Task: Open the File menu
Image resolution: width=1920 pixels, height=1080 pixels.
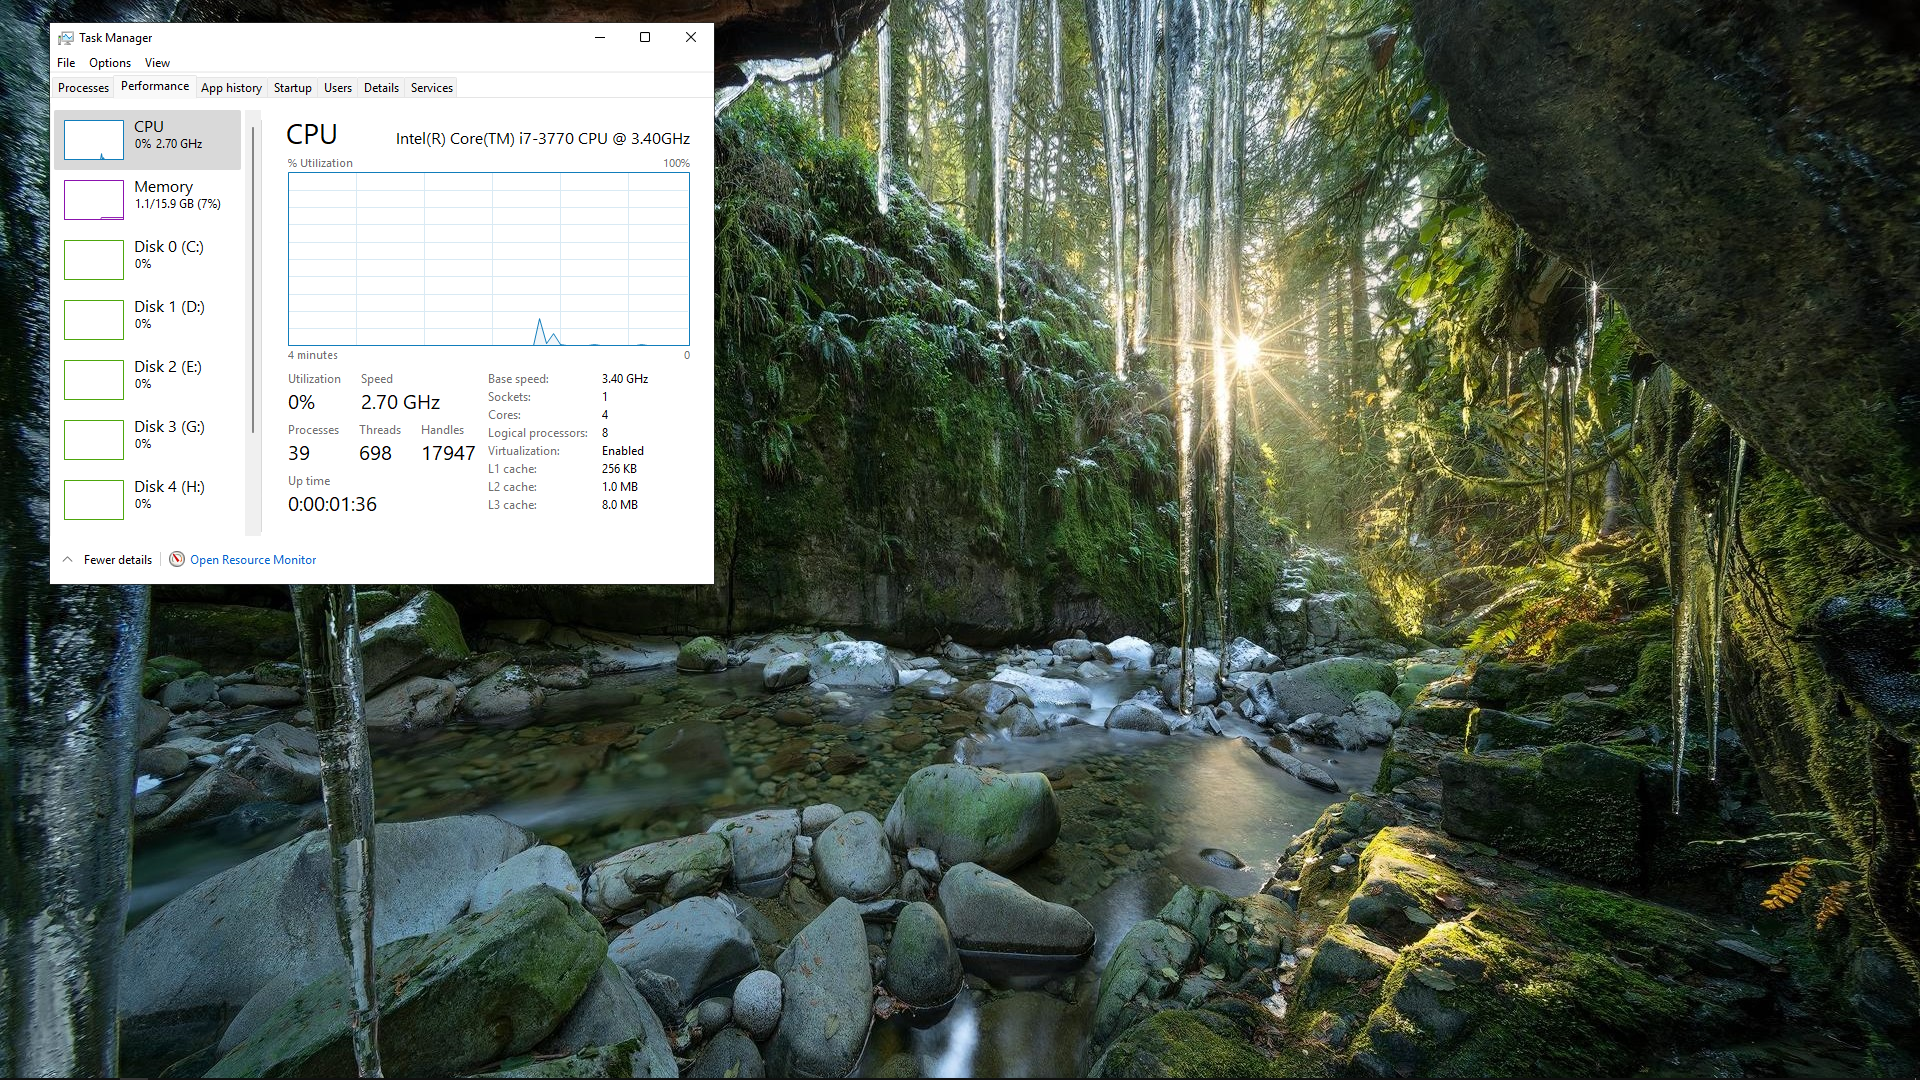Action: tap(66, 63)
